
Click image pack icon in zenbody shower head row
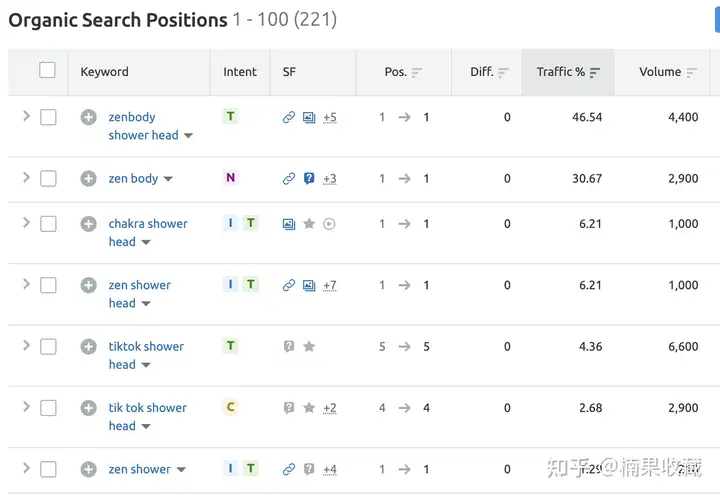click(x=309, y=117)
